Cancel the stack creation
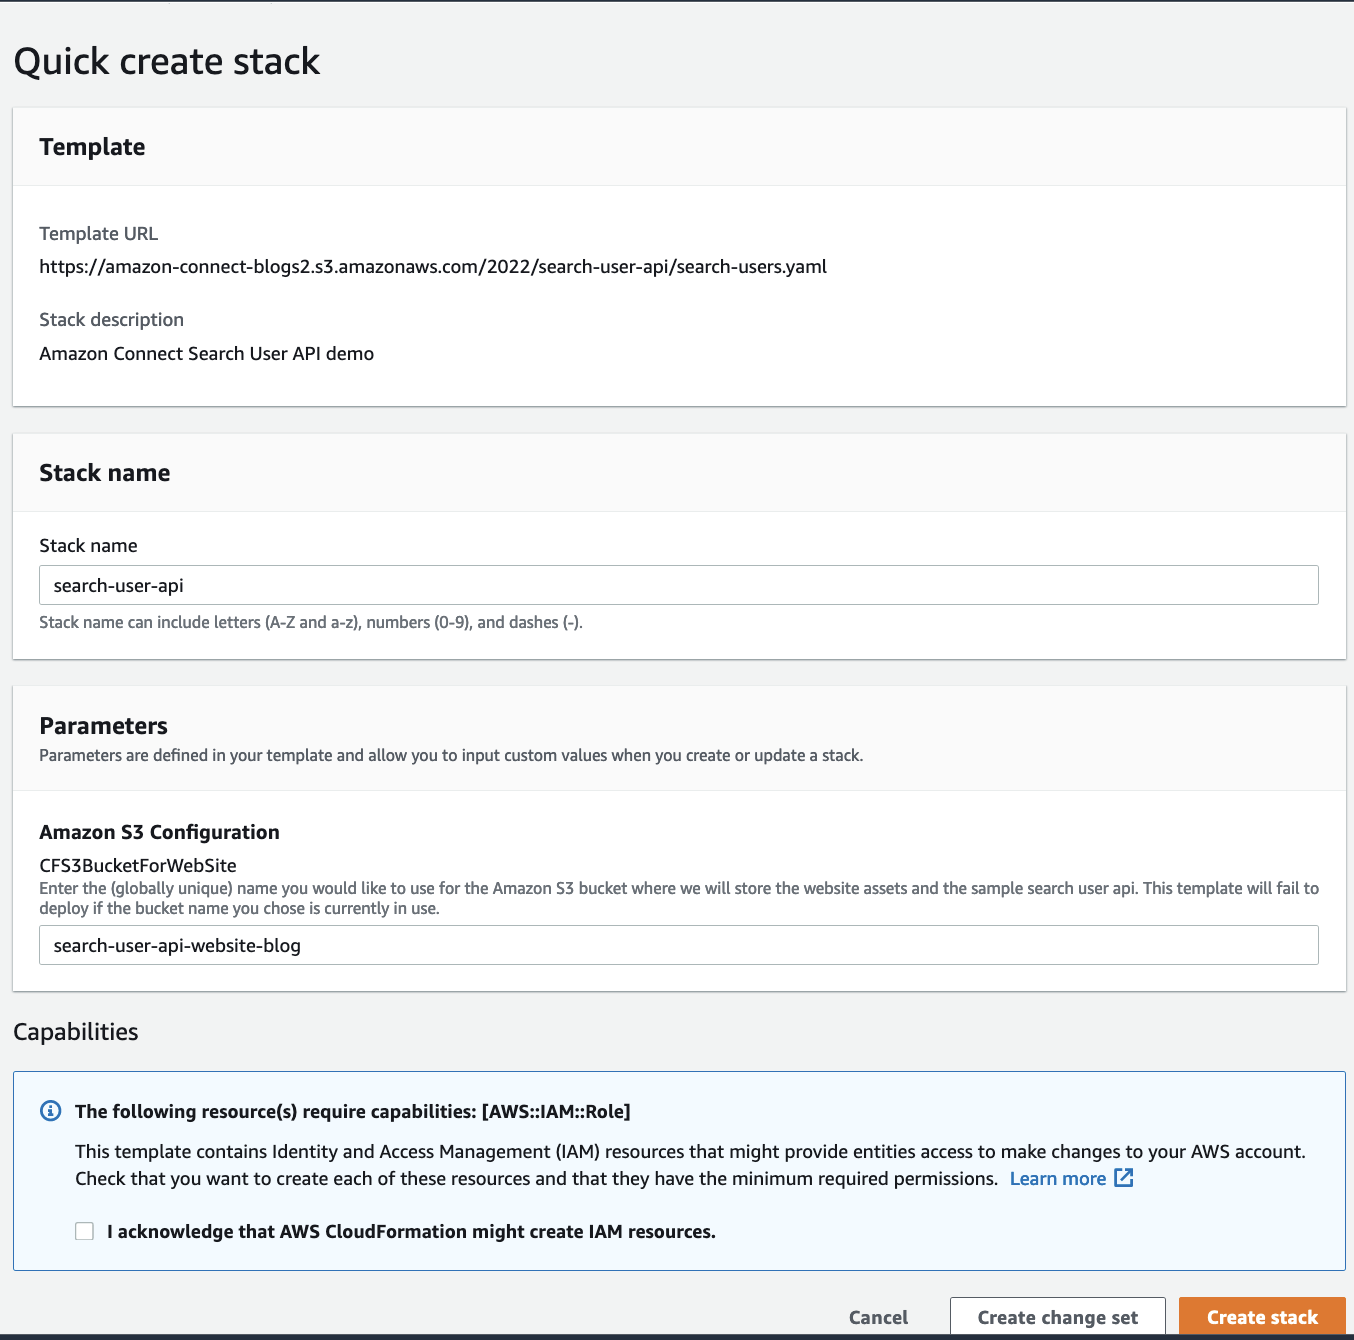Viewport: 1354px width, 1340px height. tap(877, 1317)
